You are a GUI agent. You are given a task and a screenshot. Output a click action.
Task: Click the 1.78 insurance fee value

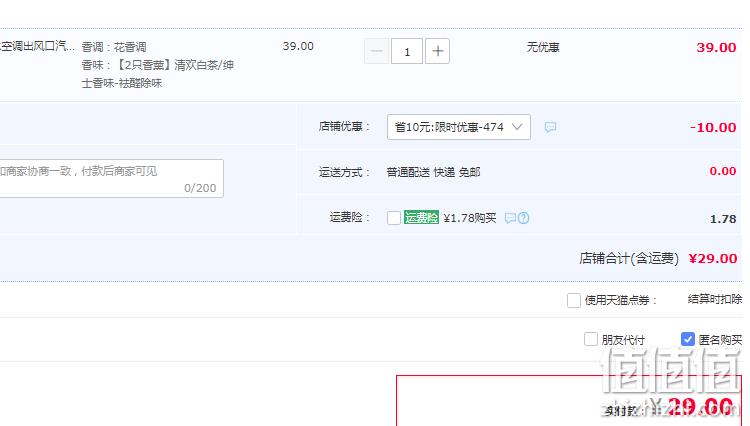coord(723,219)
